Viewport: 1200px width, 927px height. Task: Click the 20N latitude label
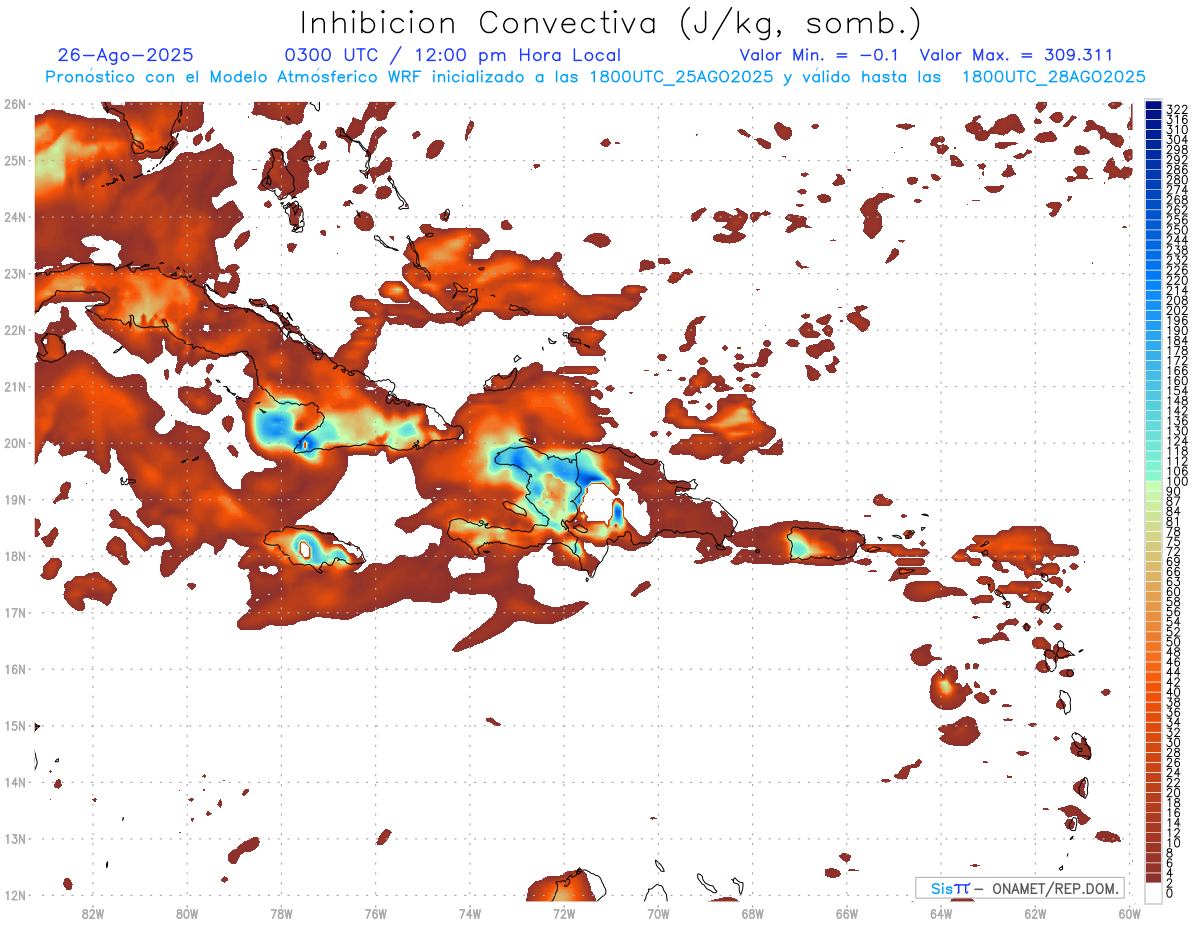(14, 443)
